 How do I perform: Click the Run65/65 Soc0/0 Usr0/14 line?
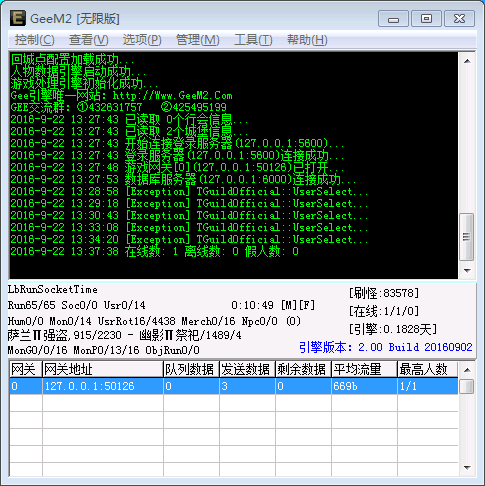(x=77, y=305)
